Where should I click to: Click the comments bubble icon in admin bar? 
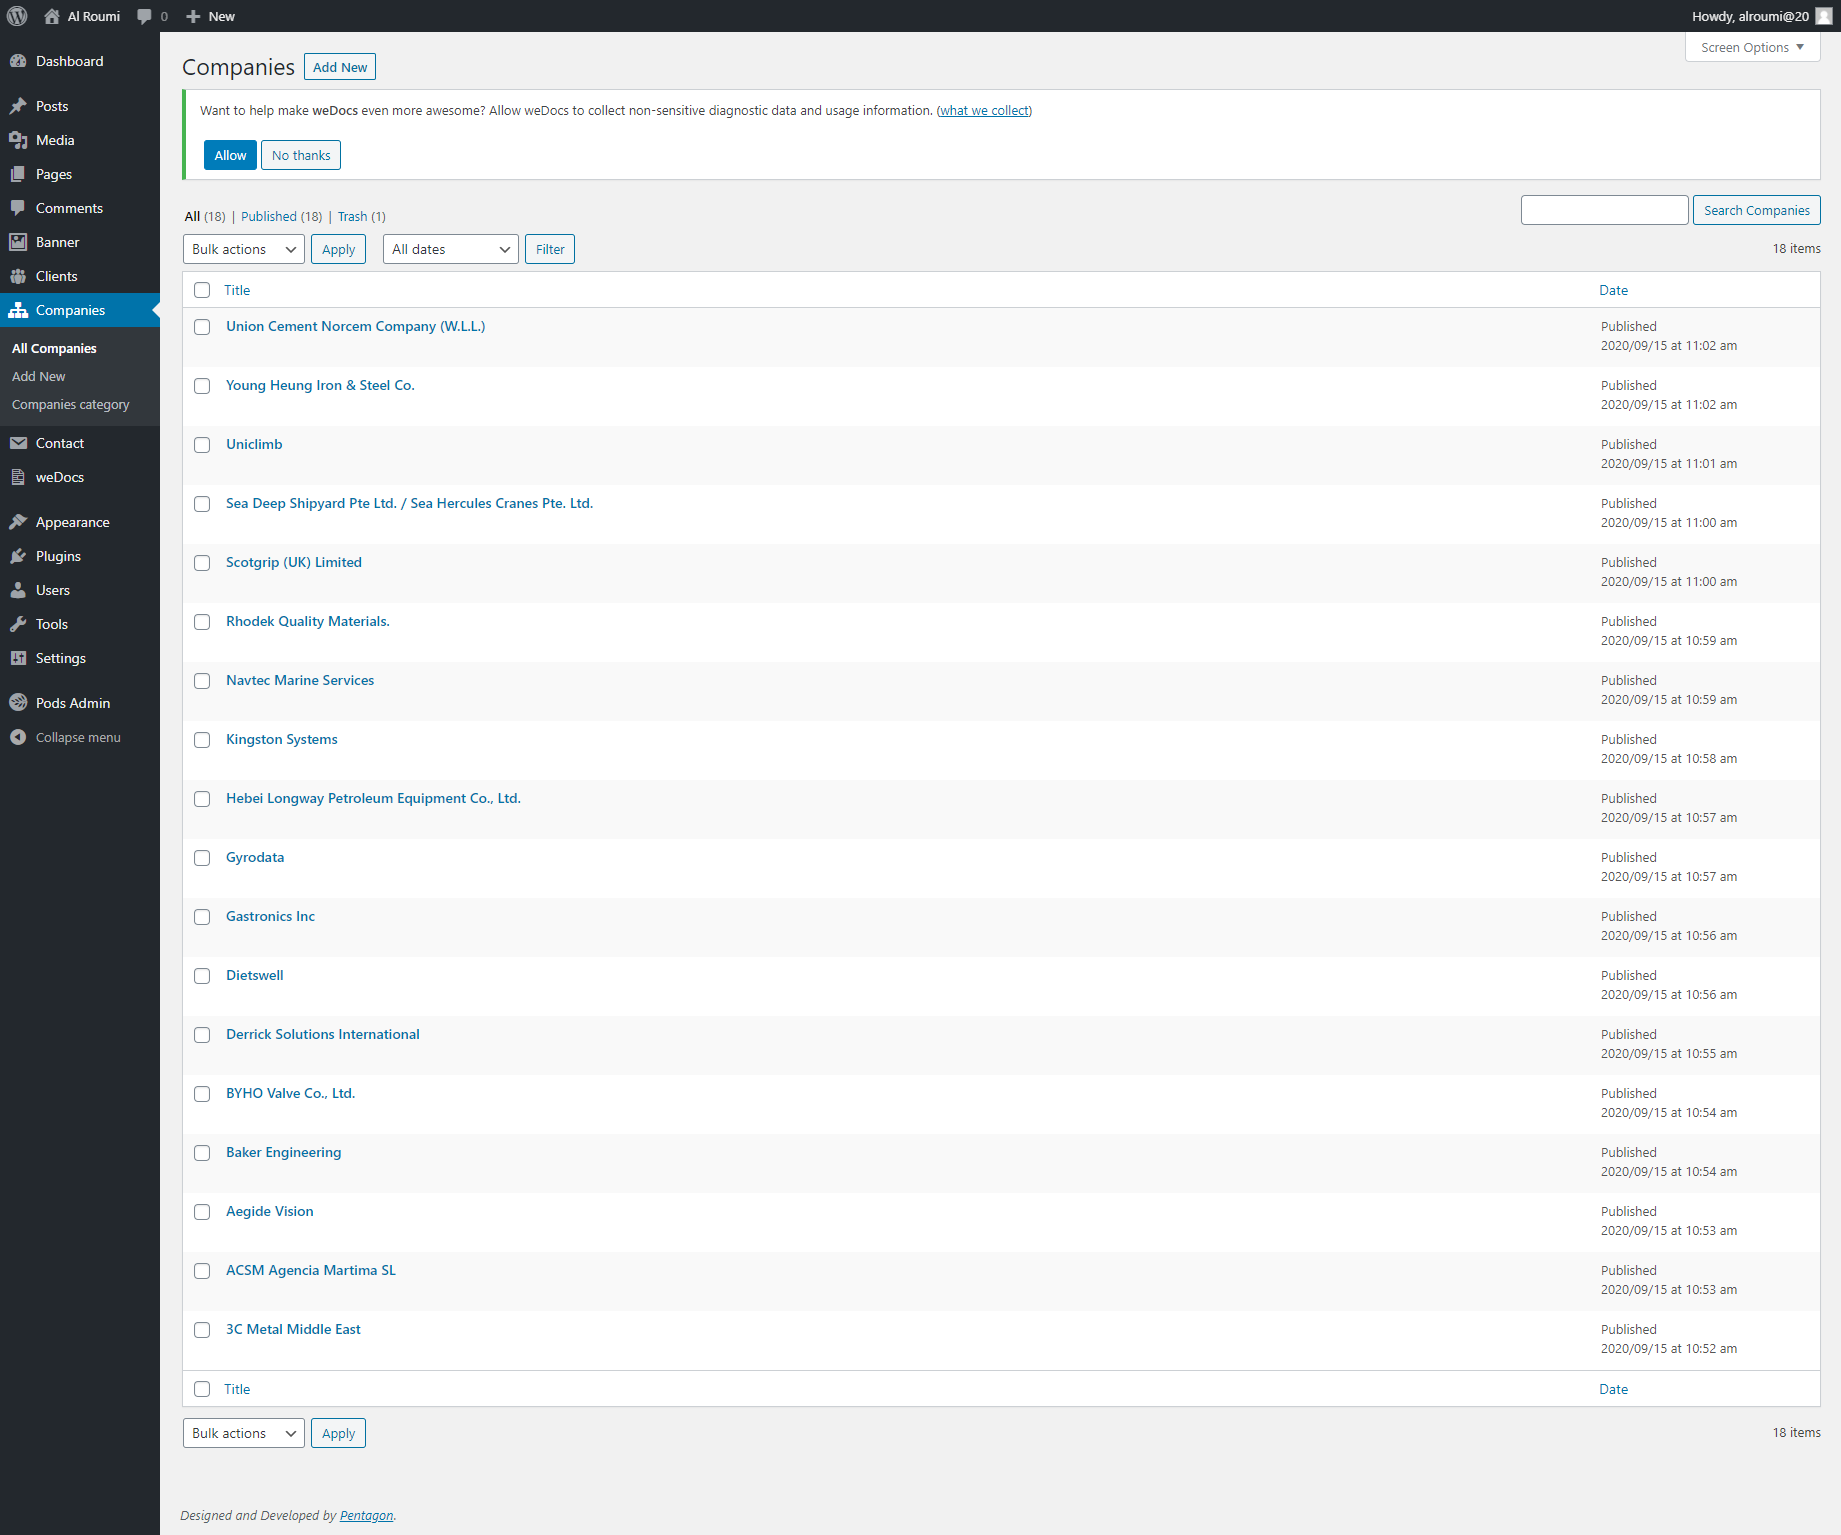click(145, 16)
